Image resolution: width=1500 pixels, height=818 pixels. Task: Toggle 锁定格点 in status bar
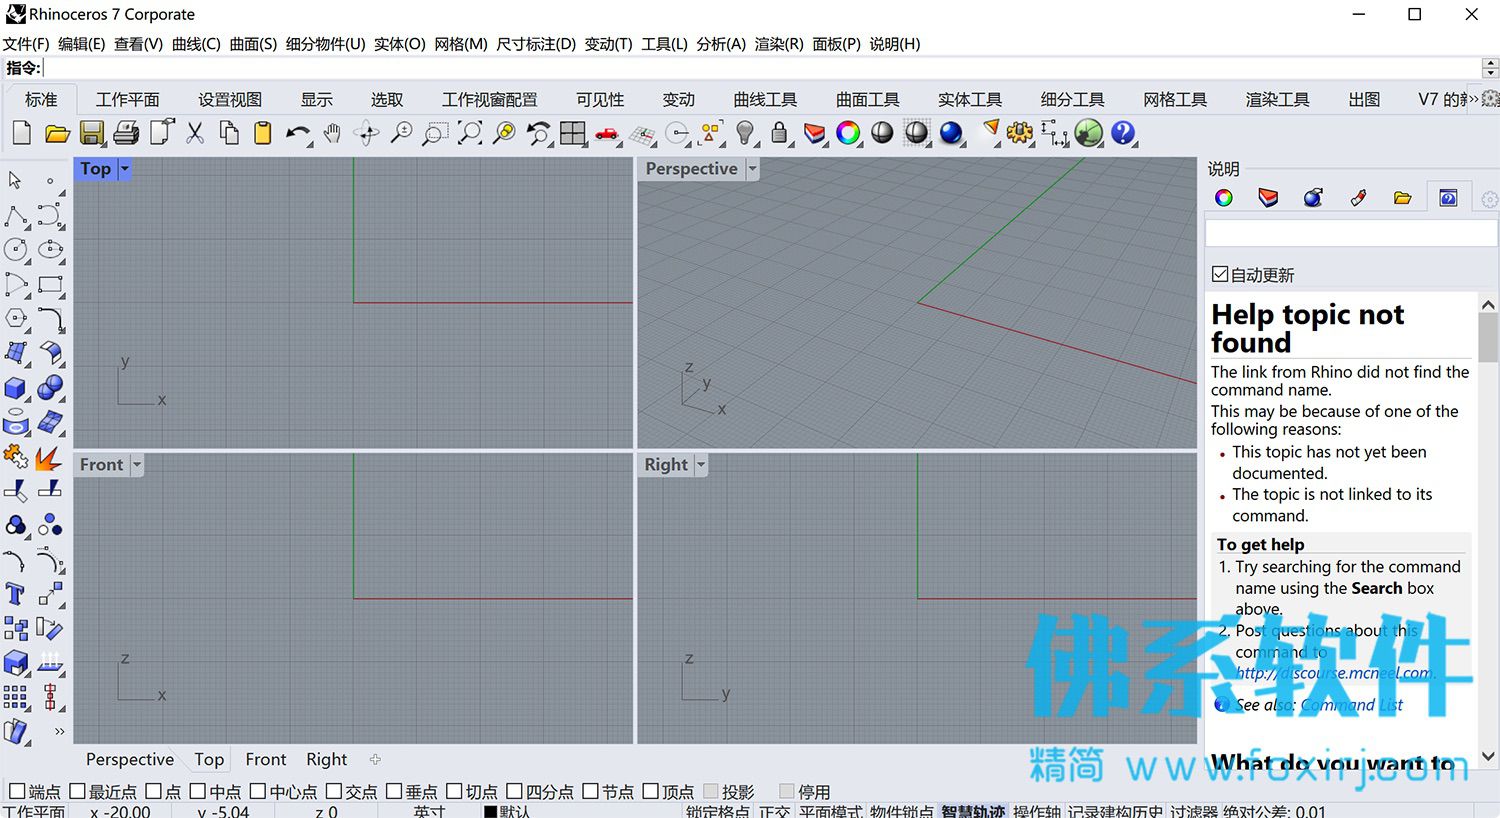pos(717,811)
